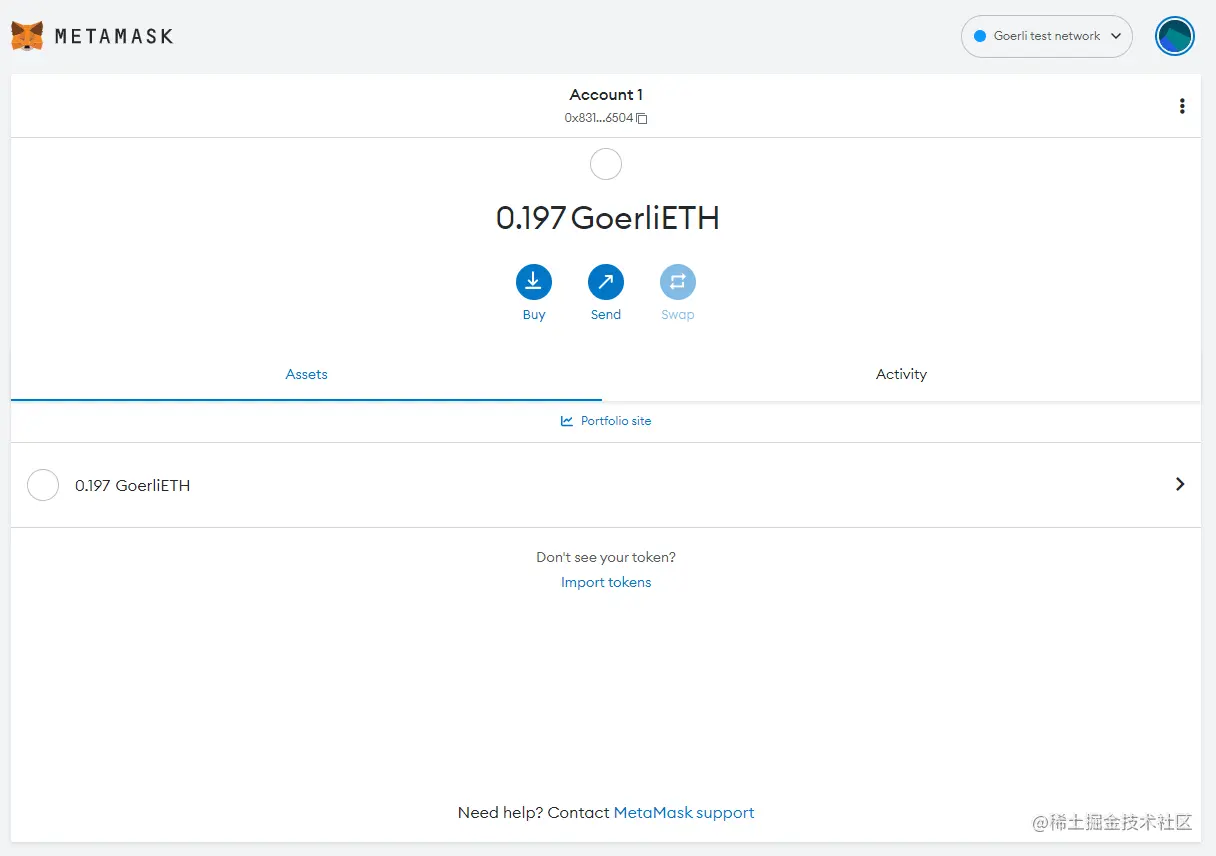Click the blue network status dot
This screenshot has width=1216, height=856.
[980, 36]
